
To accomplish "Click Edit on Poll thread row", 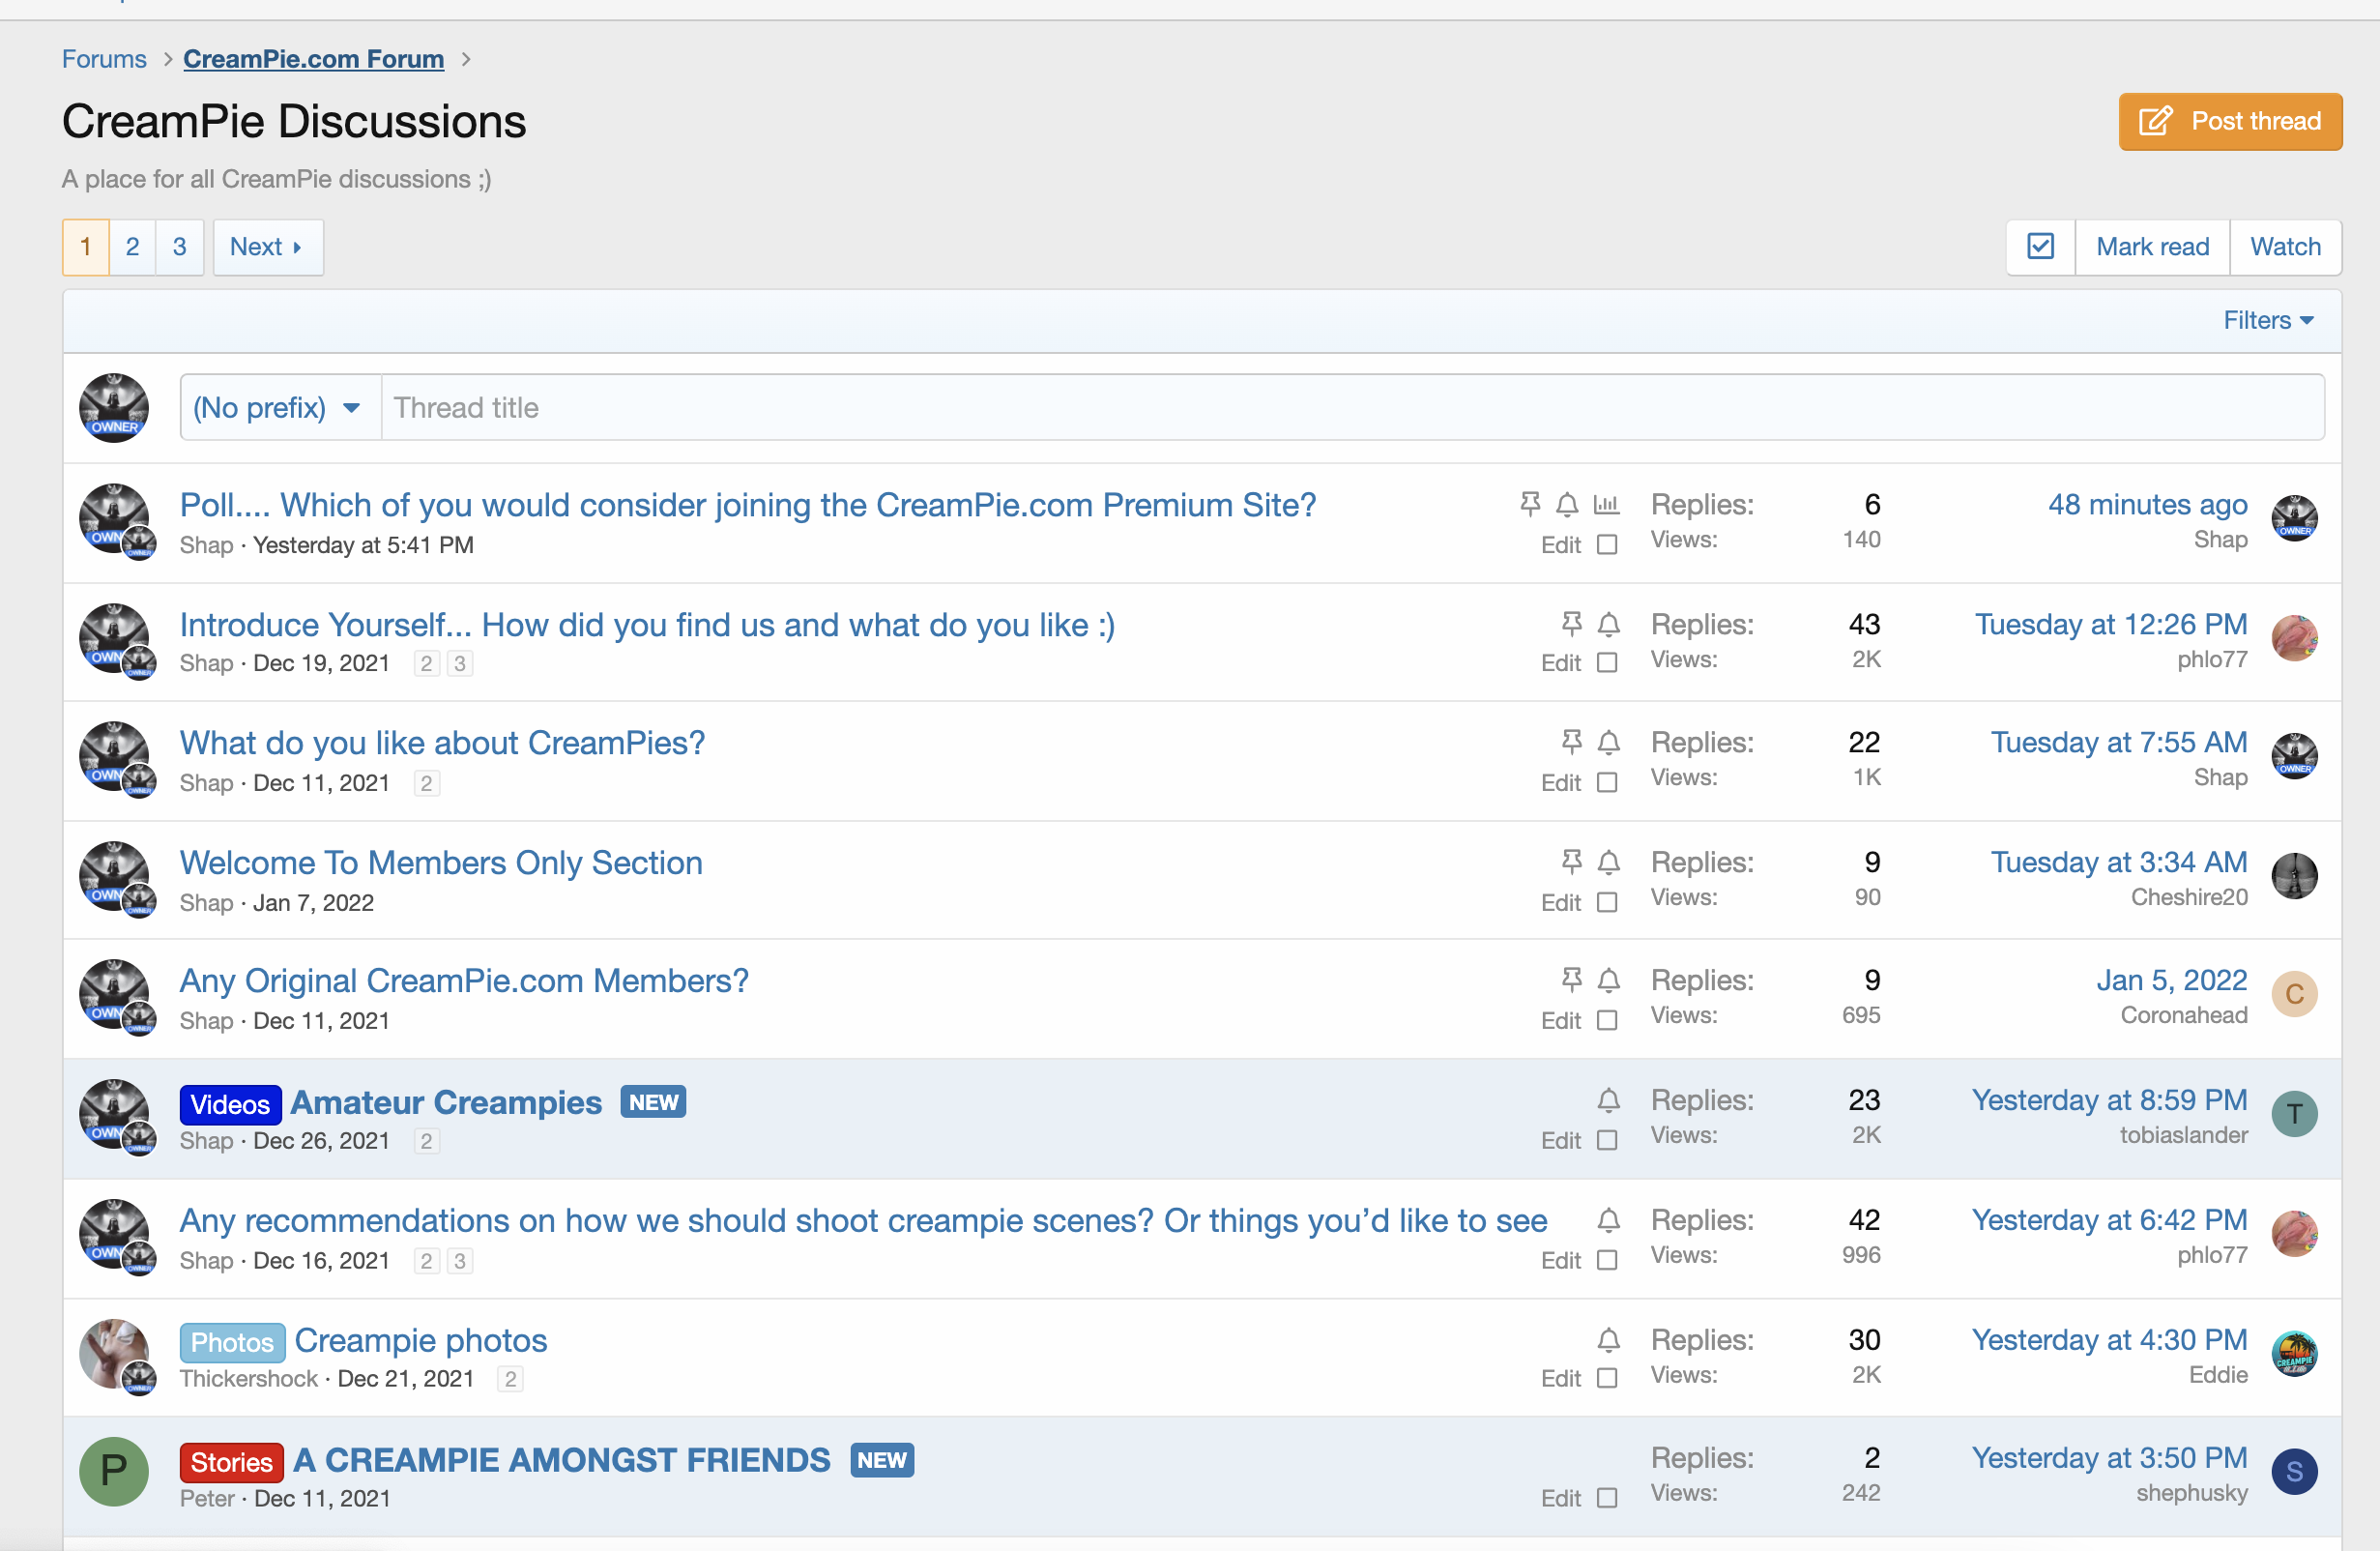I will point(1560,545).
